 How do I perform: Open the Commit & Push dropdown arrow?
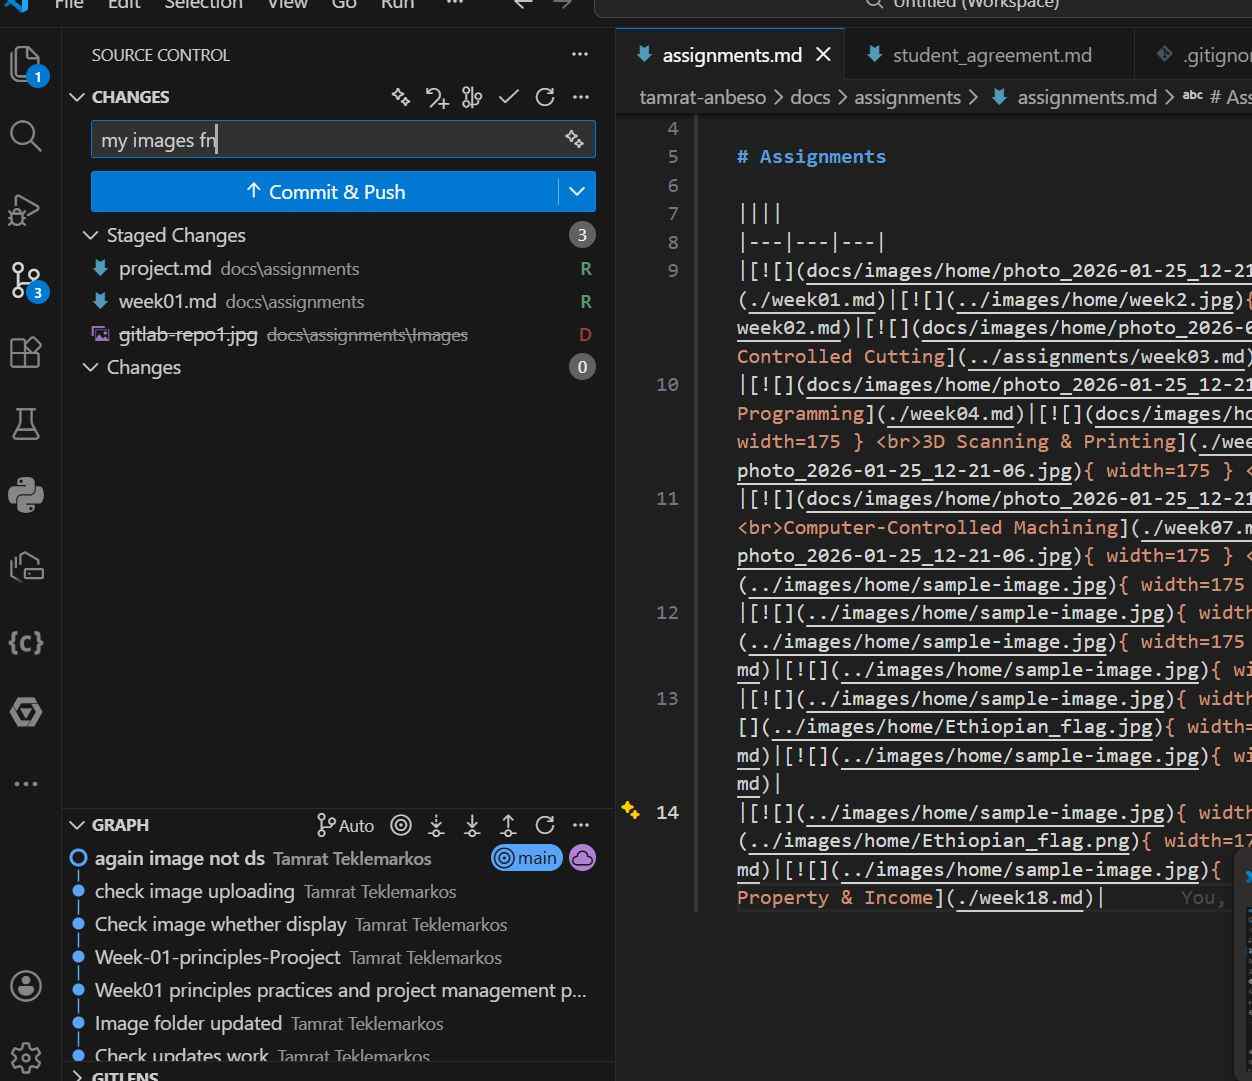pos(577,192)
